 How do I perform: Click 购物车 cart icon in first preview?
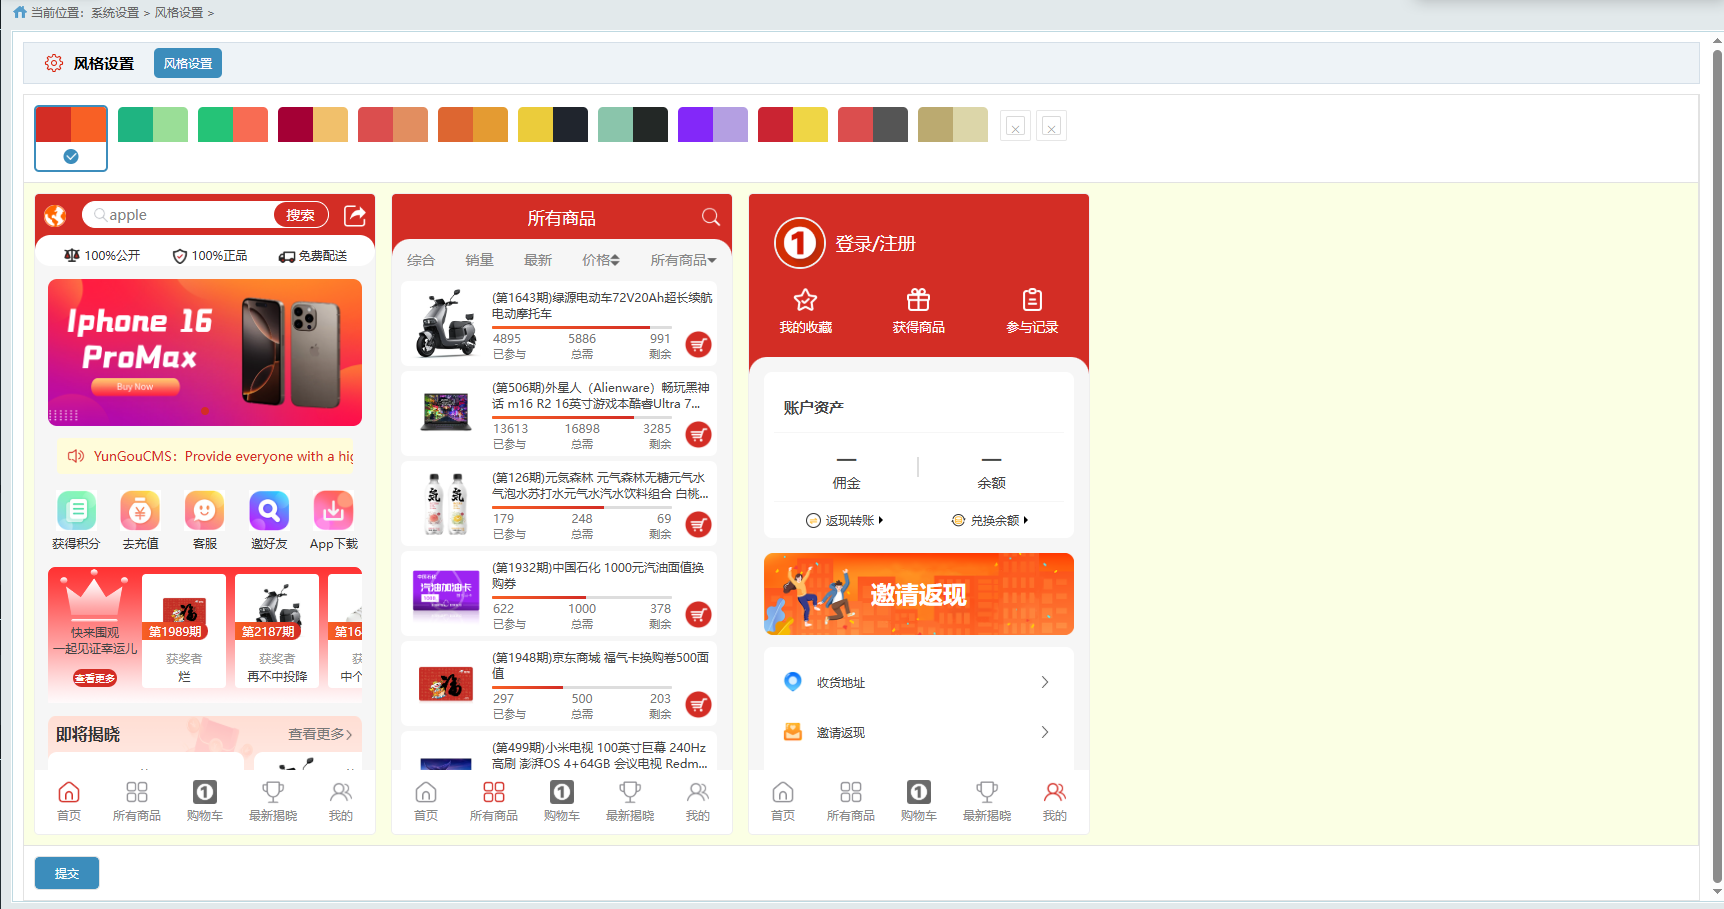(205, 792)
